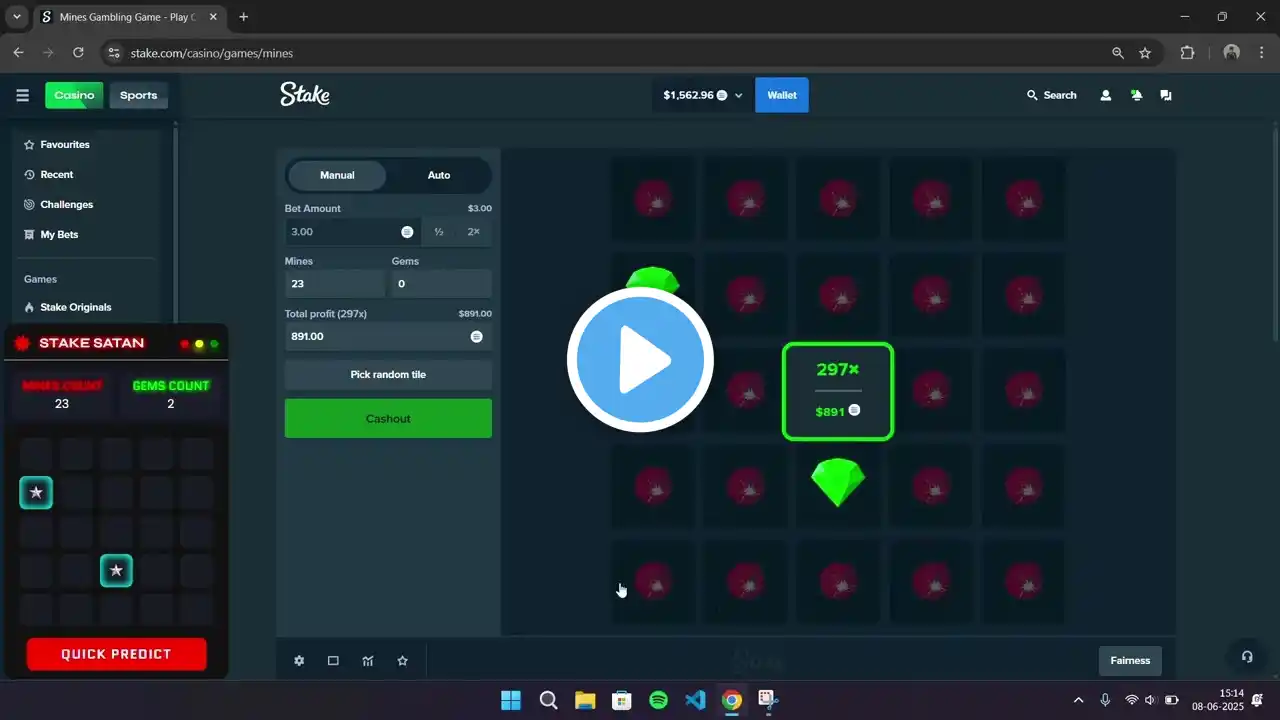1280x720 pixels.
Task: Click the Total profit field
Action: [388, 336]
